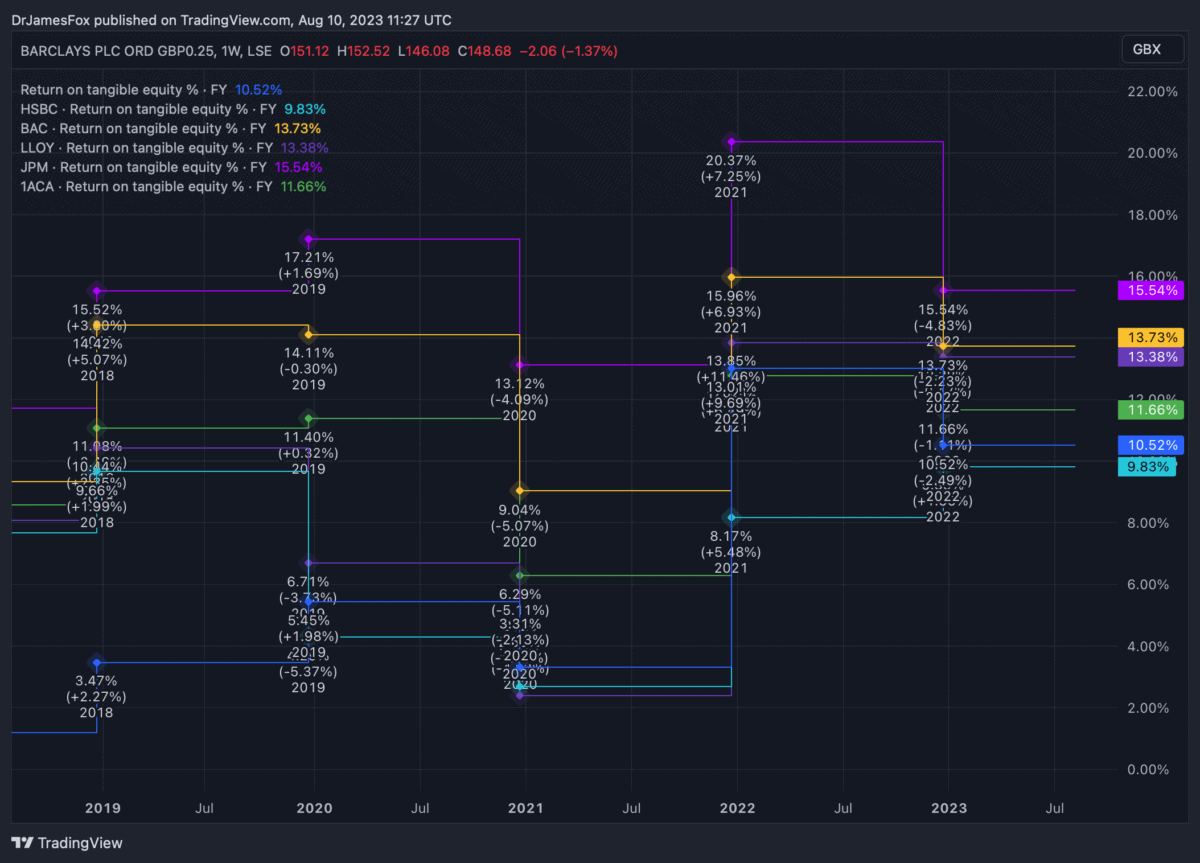Click the blue Barclays 3.47% diamond marker
The image size is (1200, 863).
click(97, 662)
